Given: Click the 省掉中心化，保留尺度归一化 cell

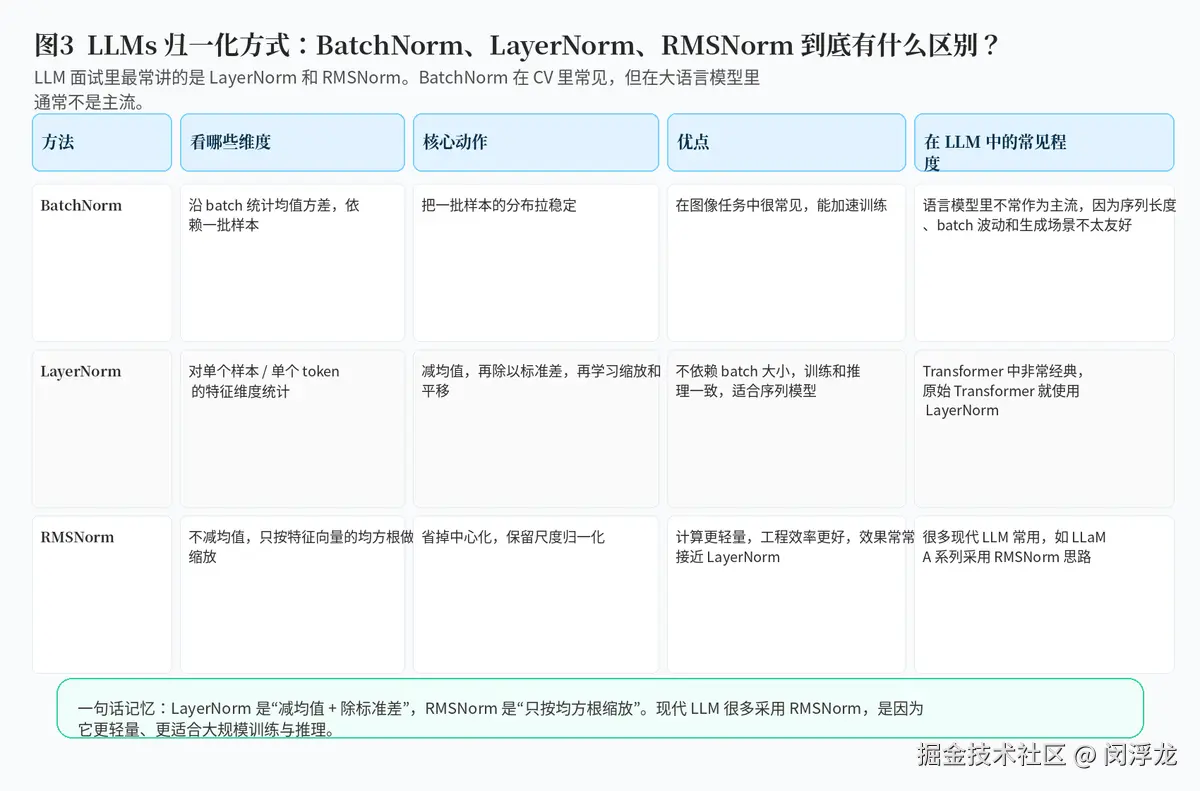Looking at the screenshot, I should 536,594.
